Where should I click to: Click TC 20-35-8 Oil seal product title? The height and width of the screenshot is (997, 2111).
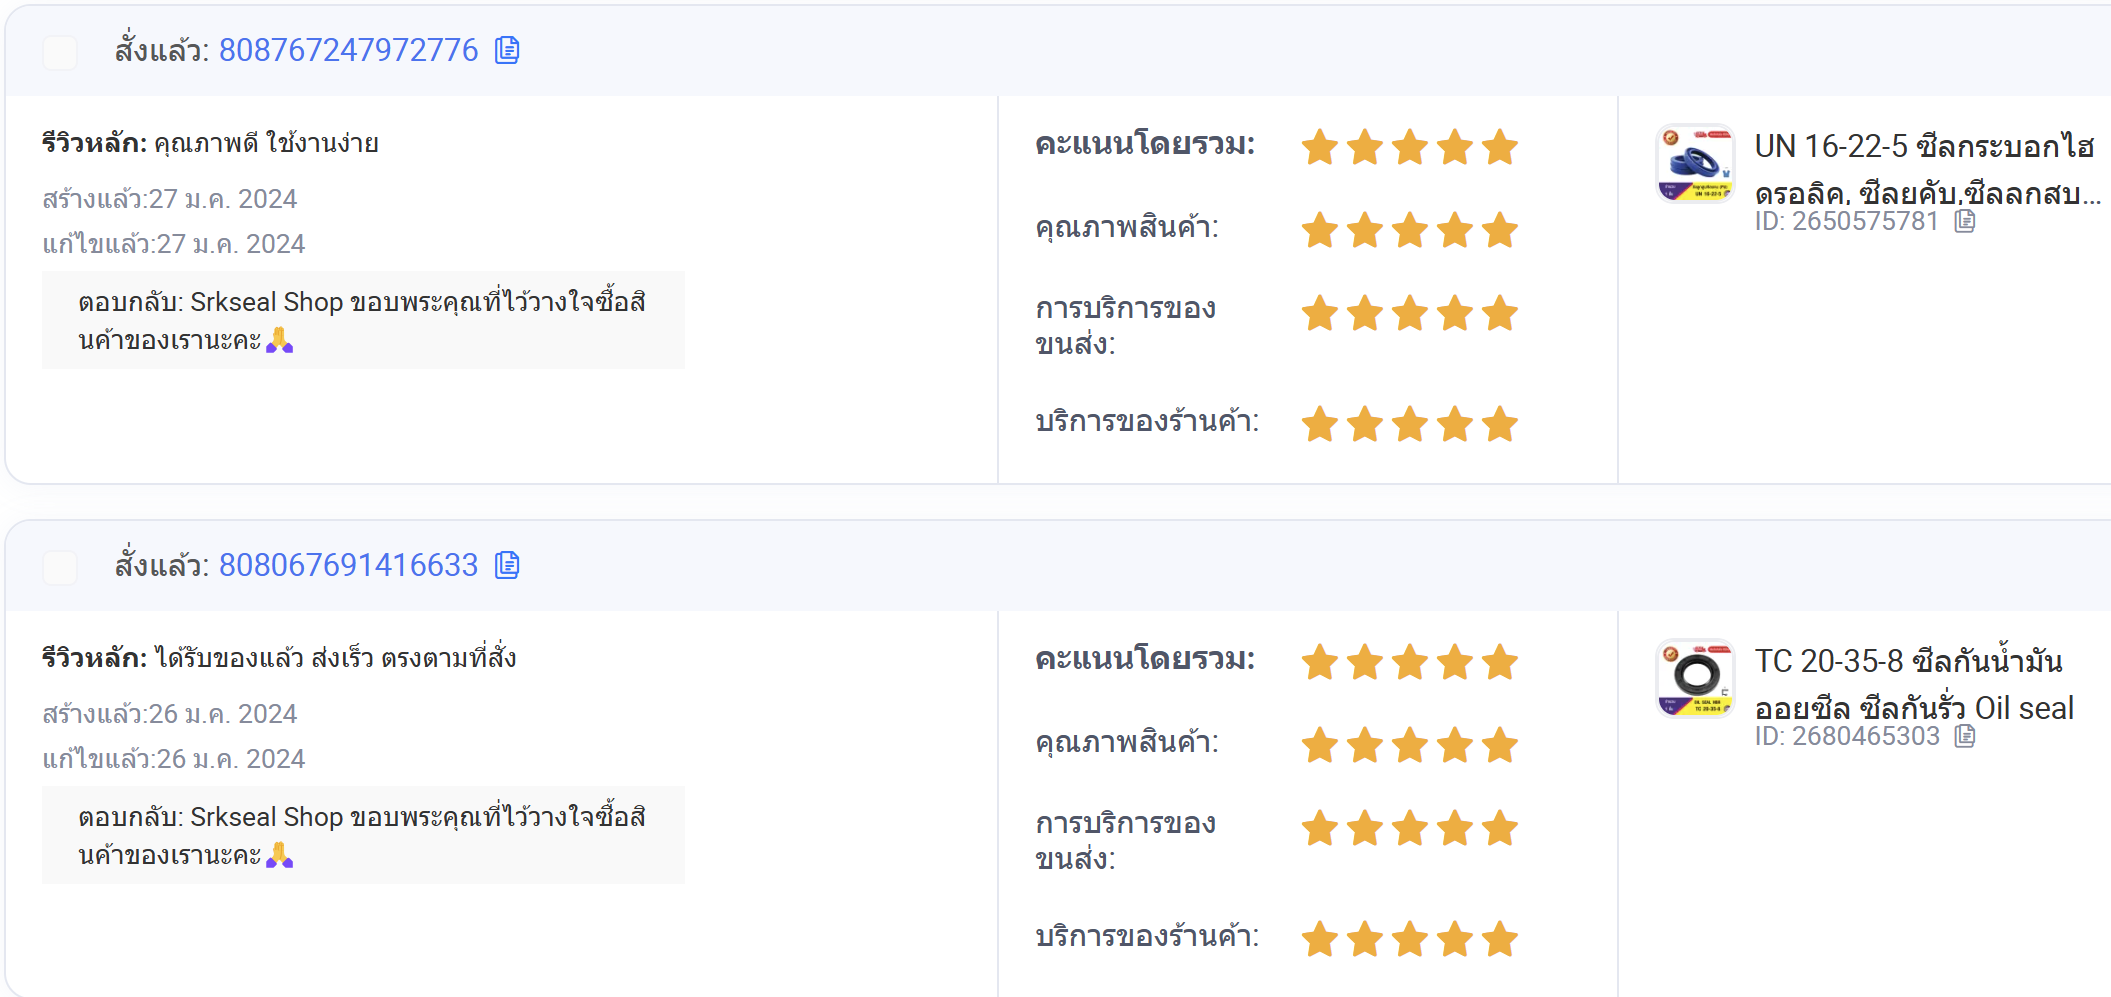click(x=1914, y=684)
